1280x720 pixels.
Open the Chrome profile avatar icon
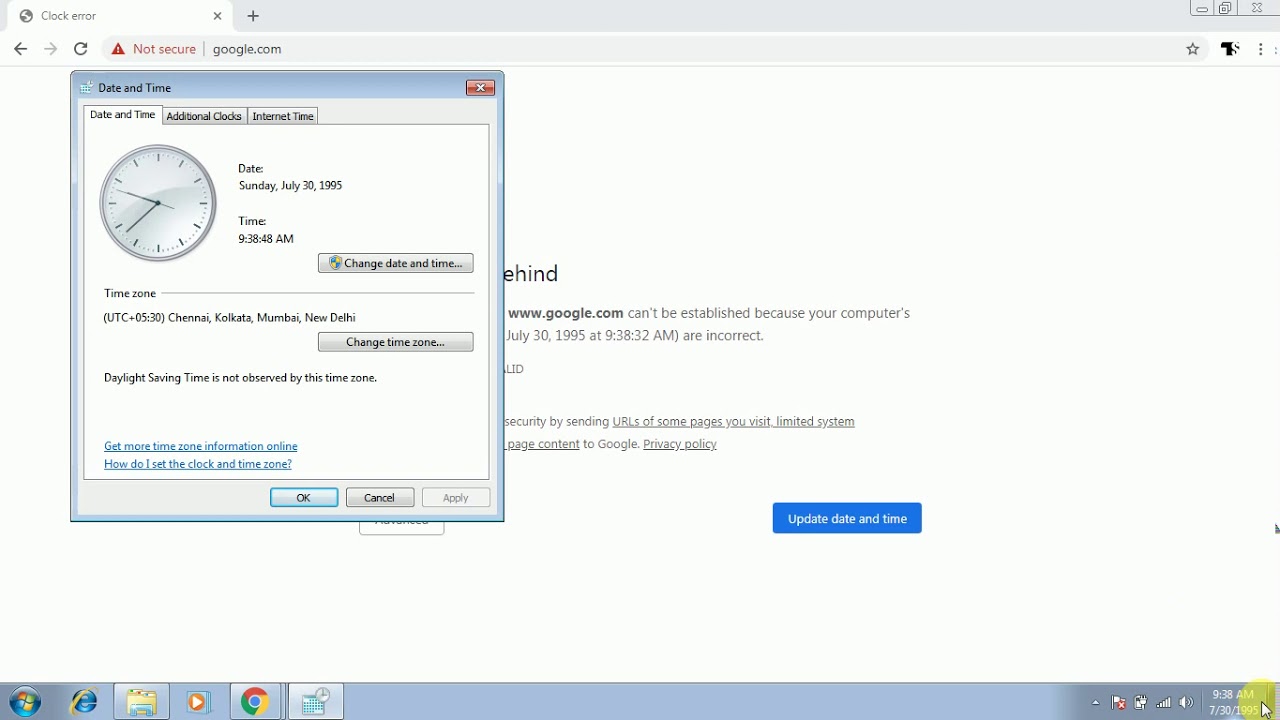[x=1230, y=49]
